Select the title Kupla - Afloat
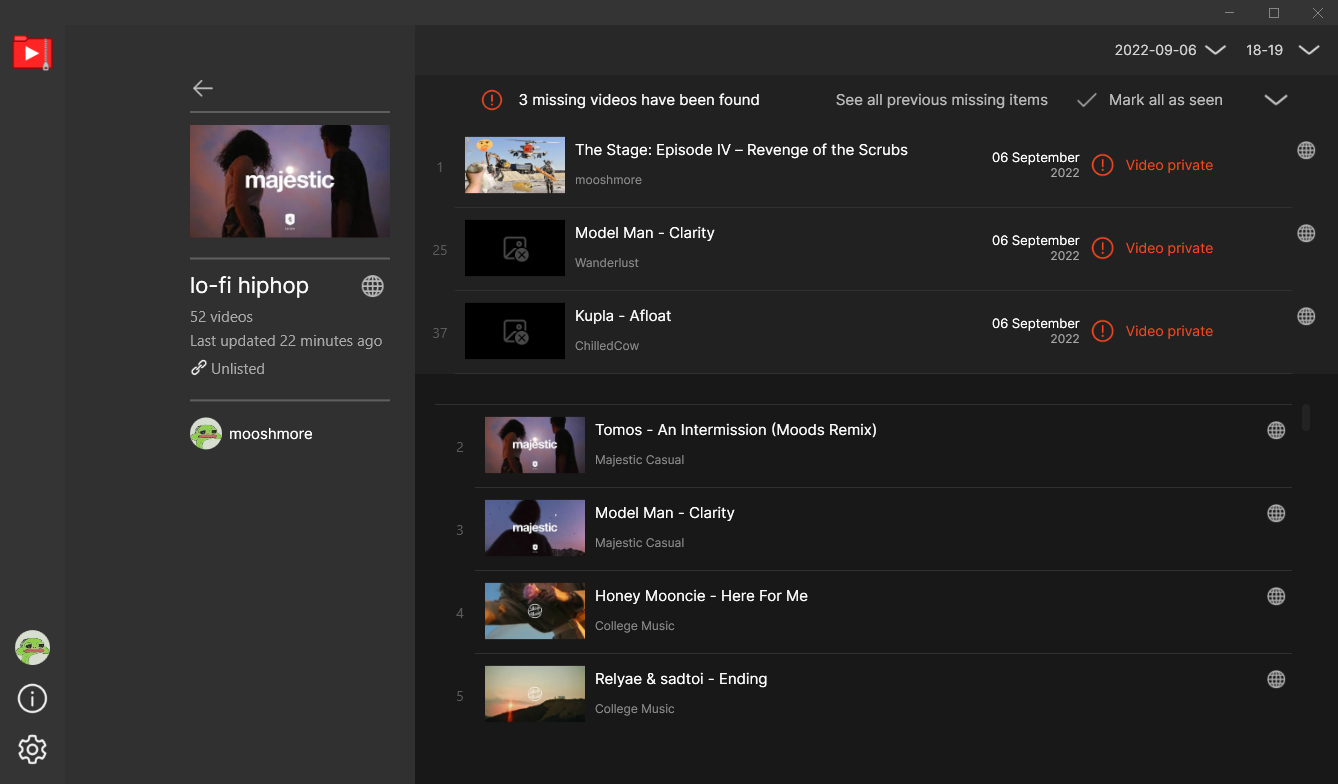 click(623, 316)
